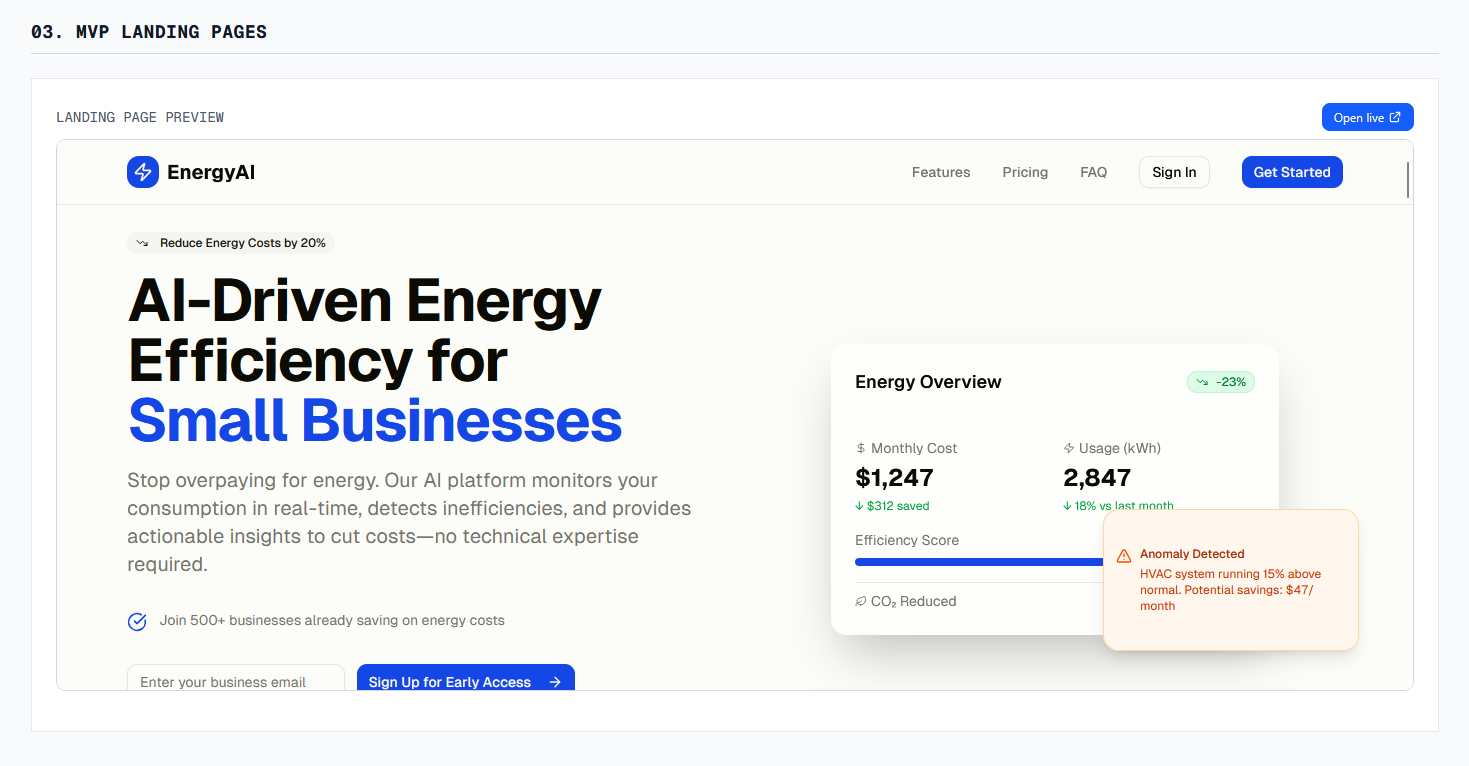Click the bolt icon beside Usage (kWh)
Image resolution: width=1469 pixels, height=766 pixels.
1068,448
